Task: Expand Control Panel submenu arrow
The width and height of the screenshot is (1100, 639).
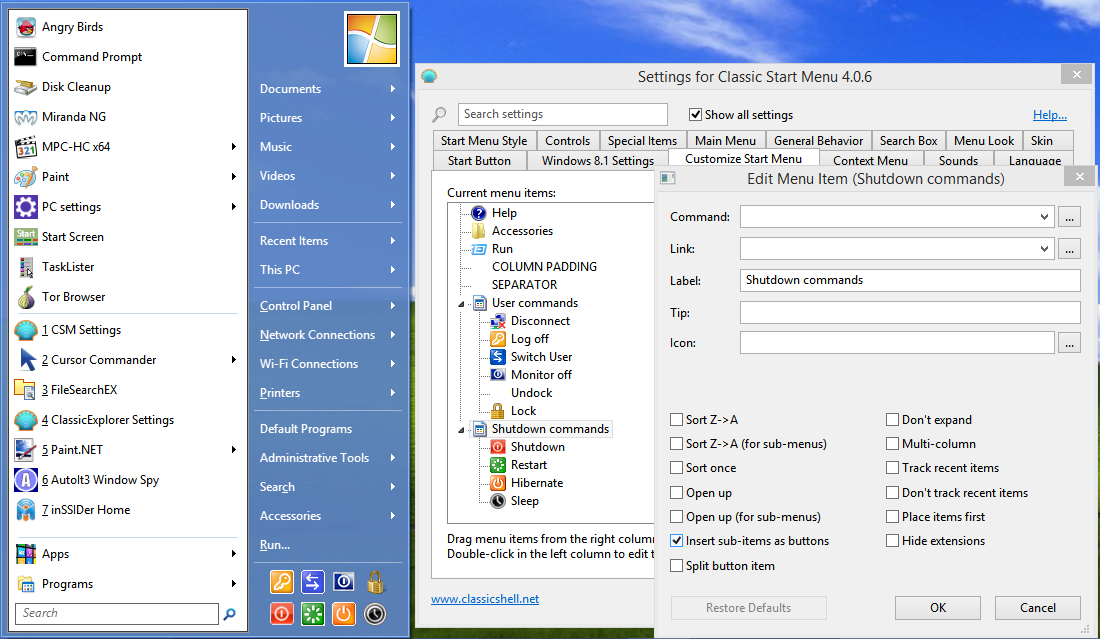Action: (393, 306)
